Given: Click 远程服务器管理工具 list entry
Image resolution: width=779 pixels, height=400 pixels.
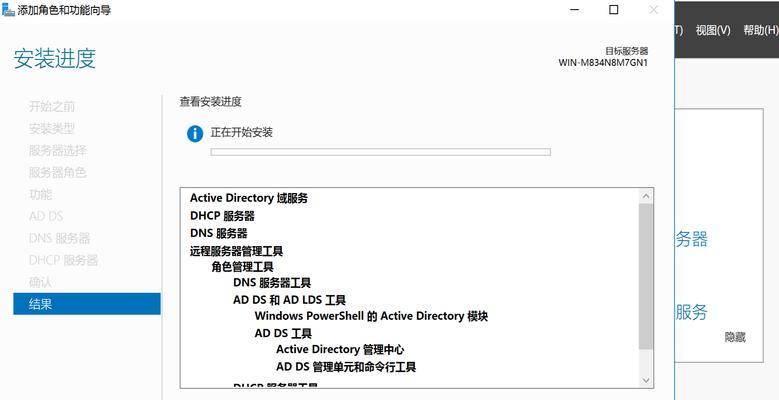Looking at the screenshot, I should click(x=236, y=250).
